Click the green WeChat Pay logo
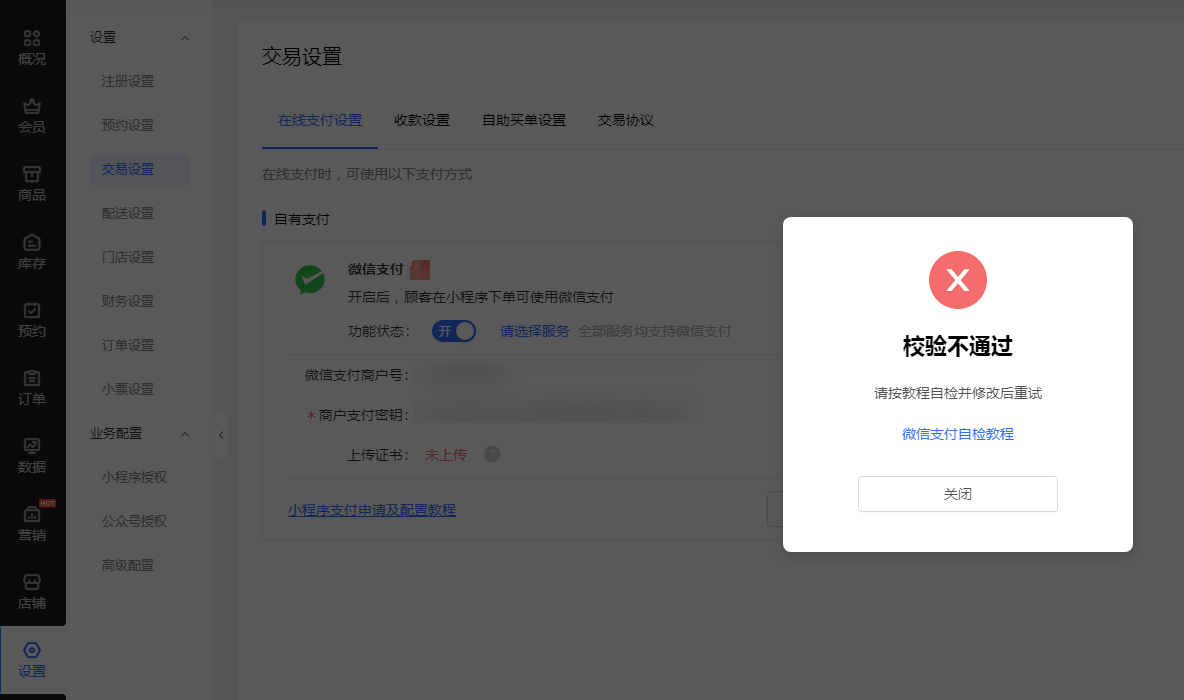This screenshot has width=1184, height=700. 310,279
